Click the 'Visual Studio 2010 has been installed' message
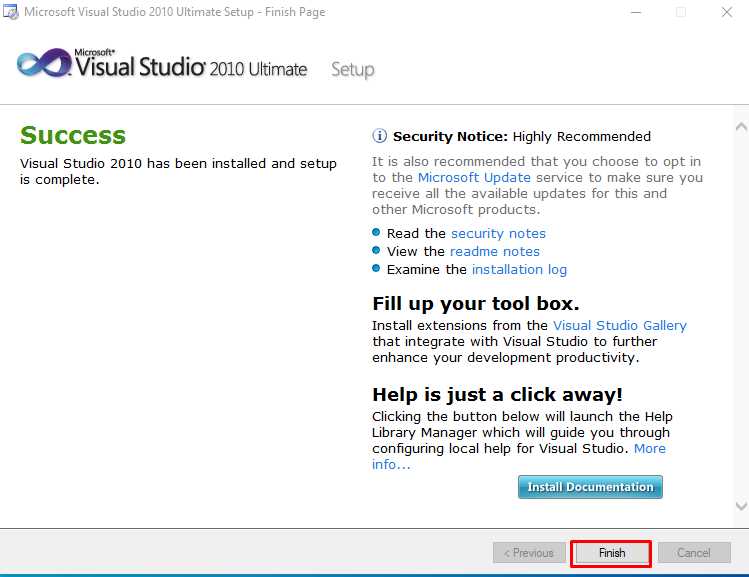This screenshot has height=577, width=749. [178, 171]
